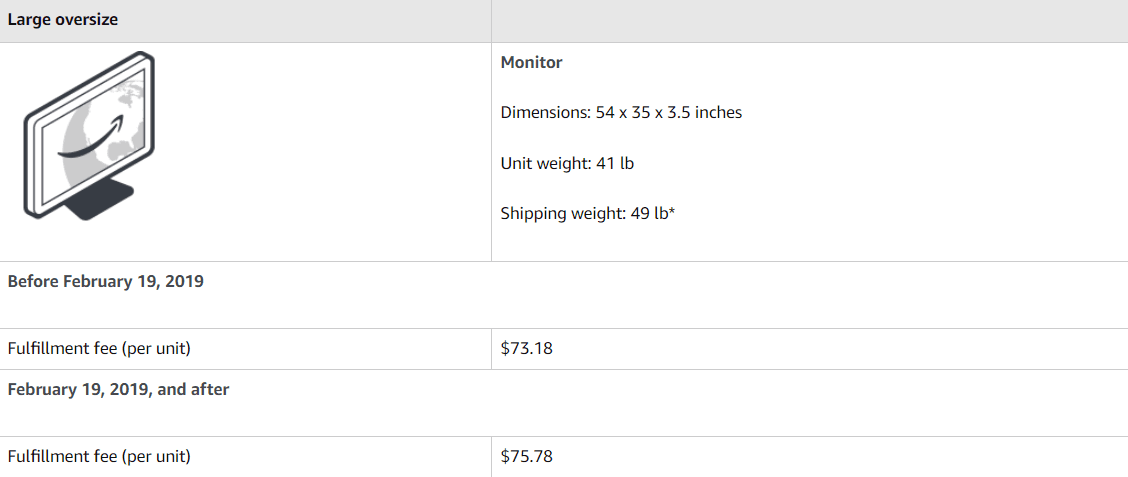
Task: Click empty header cell right of Large oversize
Action: (808, 20)
